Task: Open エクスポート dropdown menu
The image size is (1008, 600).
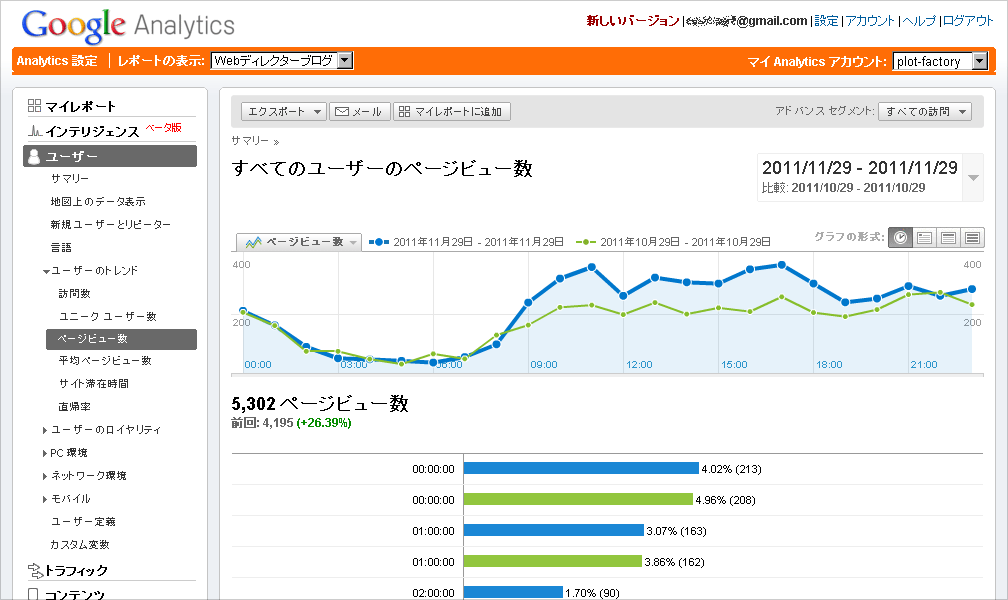Action: pyautogui.click(x=284, y=111)
